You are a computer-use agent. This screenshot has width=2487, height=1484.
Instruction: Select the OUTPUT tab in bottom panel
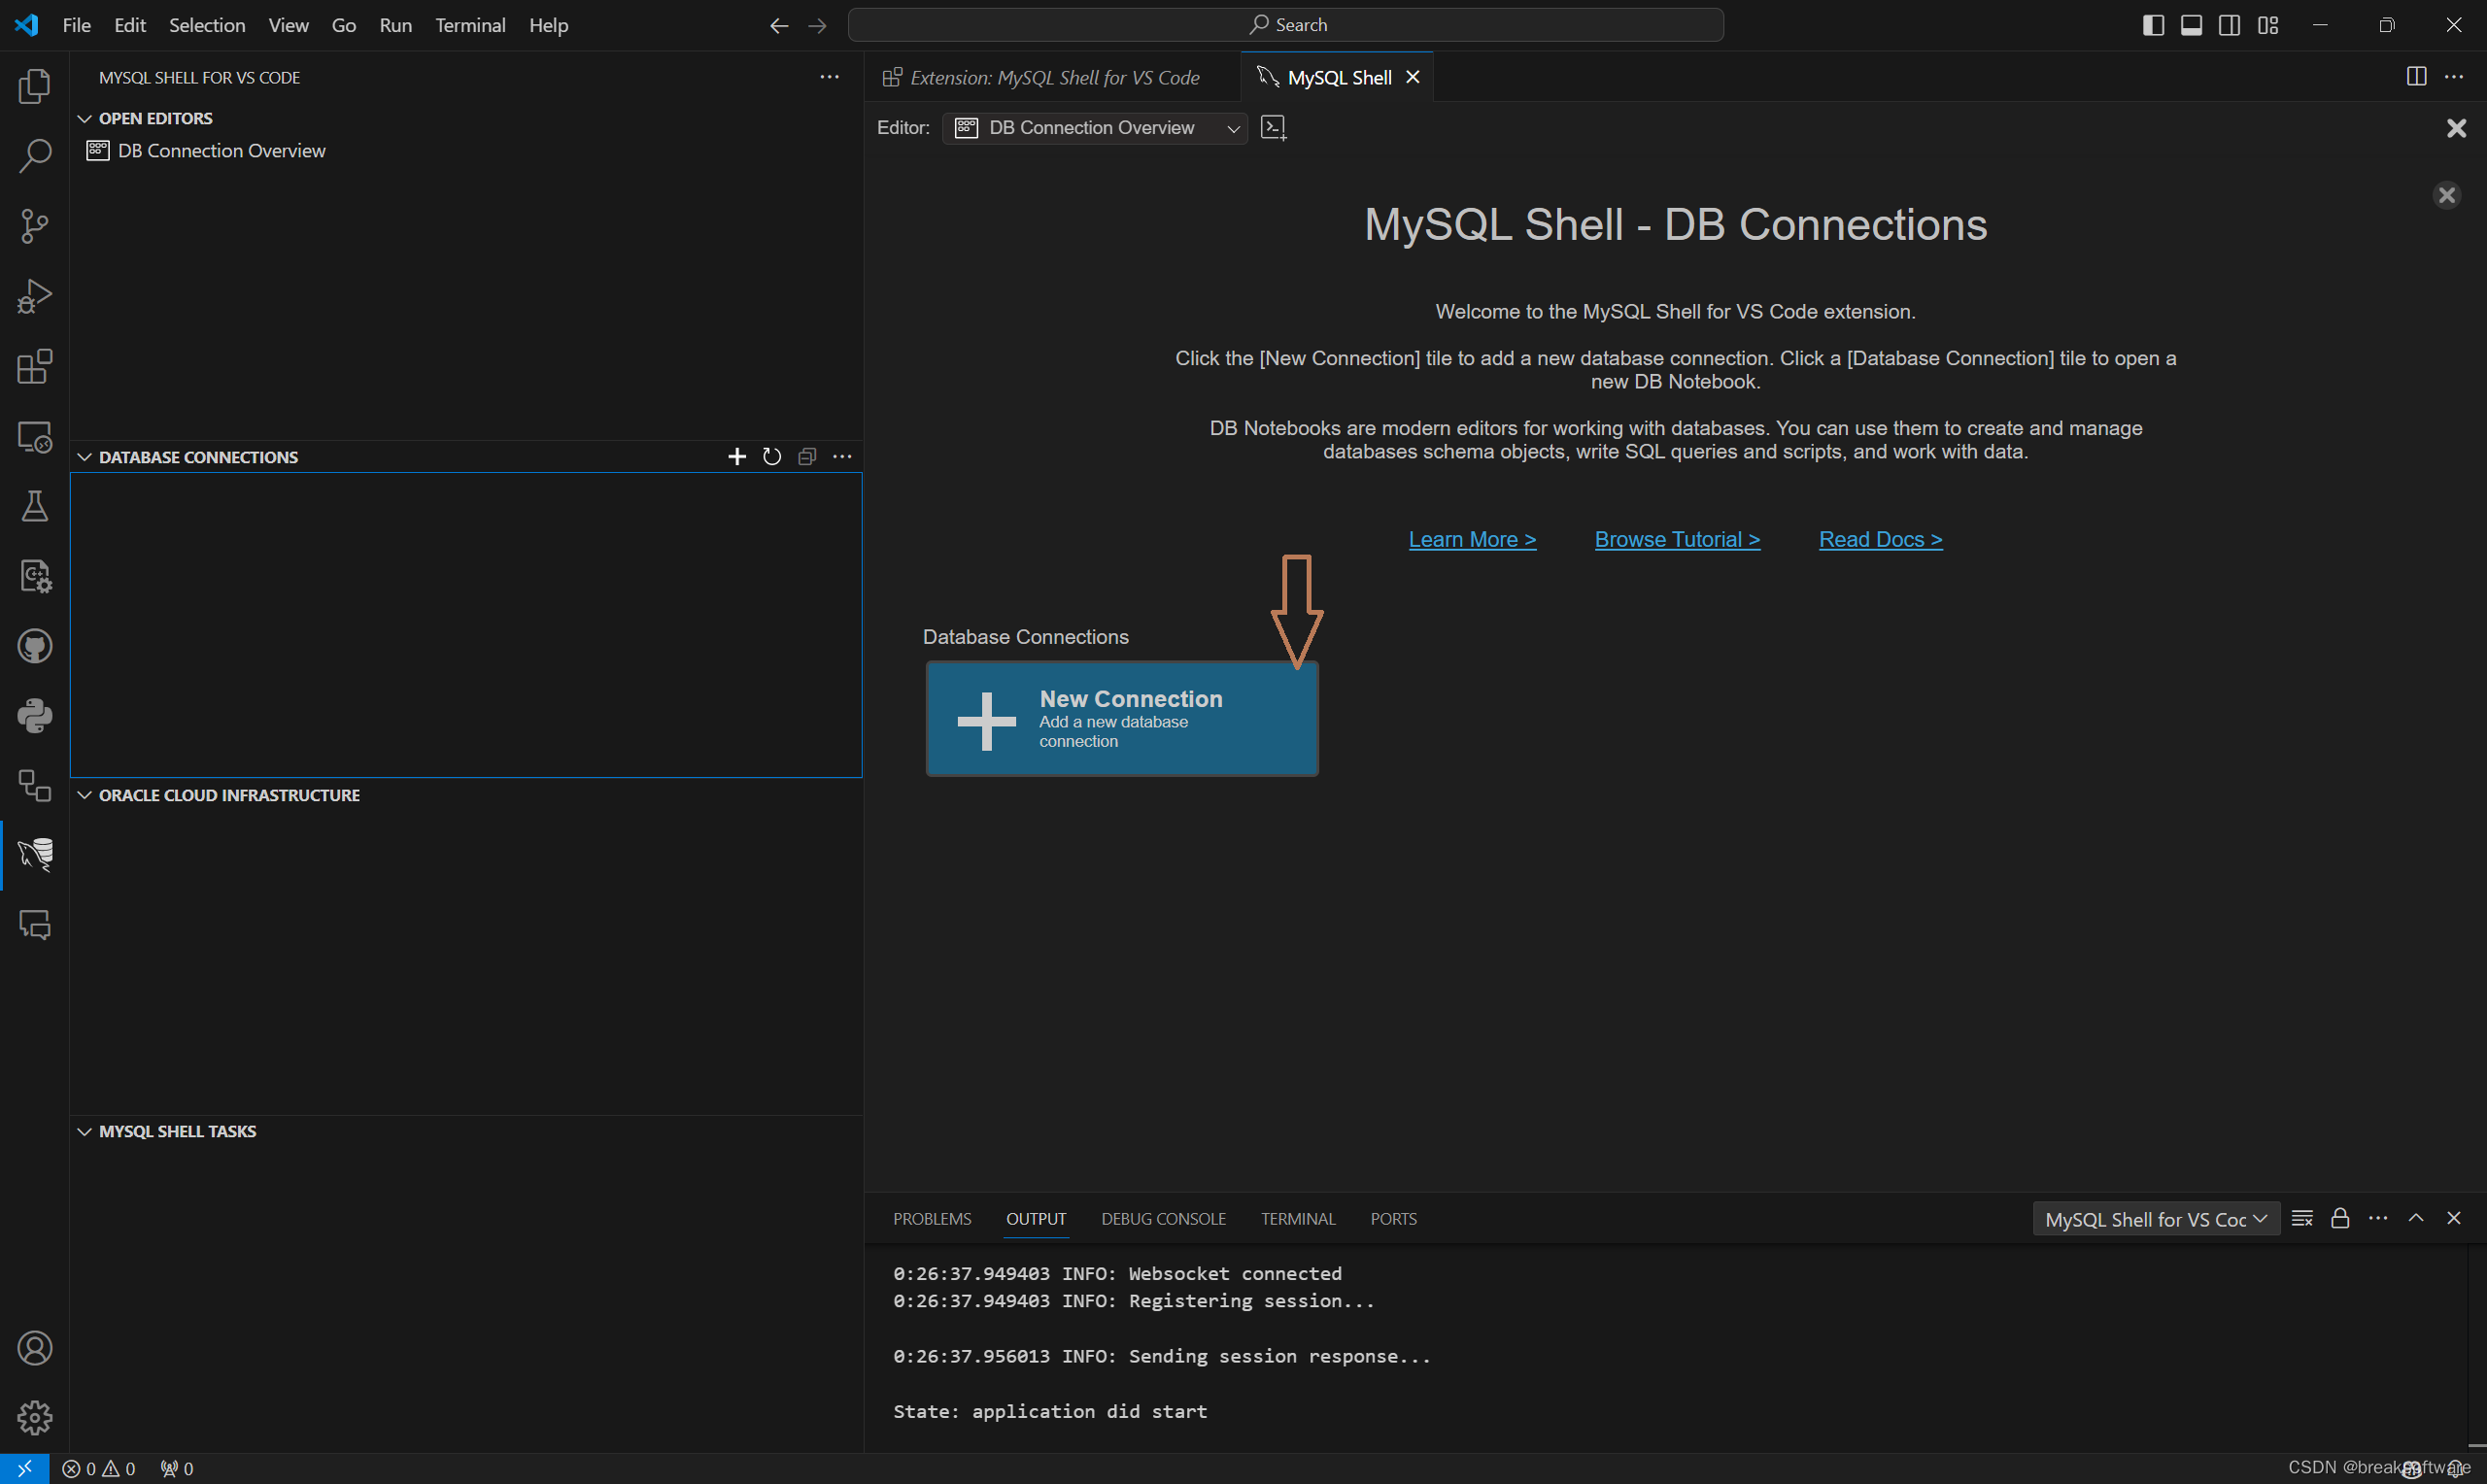pos(1035,1217)
